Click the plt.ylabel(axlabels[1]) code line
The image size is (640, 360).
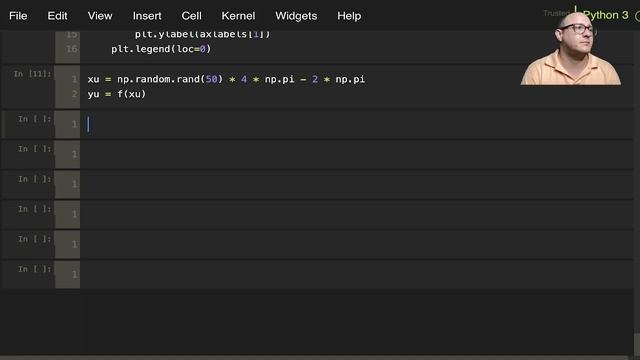(202, 34)
